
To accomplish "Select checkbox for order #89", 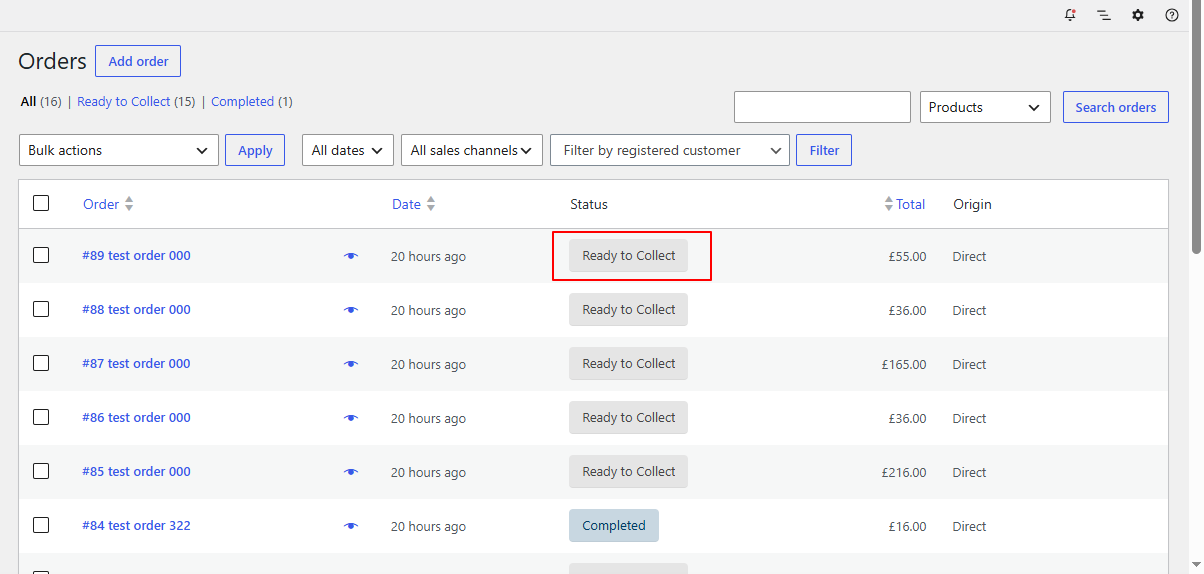I will 41,255.
